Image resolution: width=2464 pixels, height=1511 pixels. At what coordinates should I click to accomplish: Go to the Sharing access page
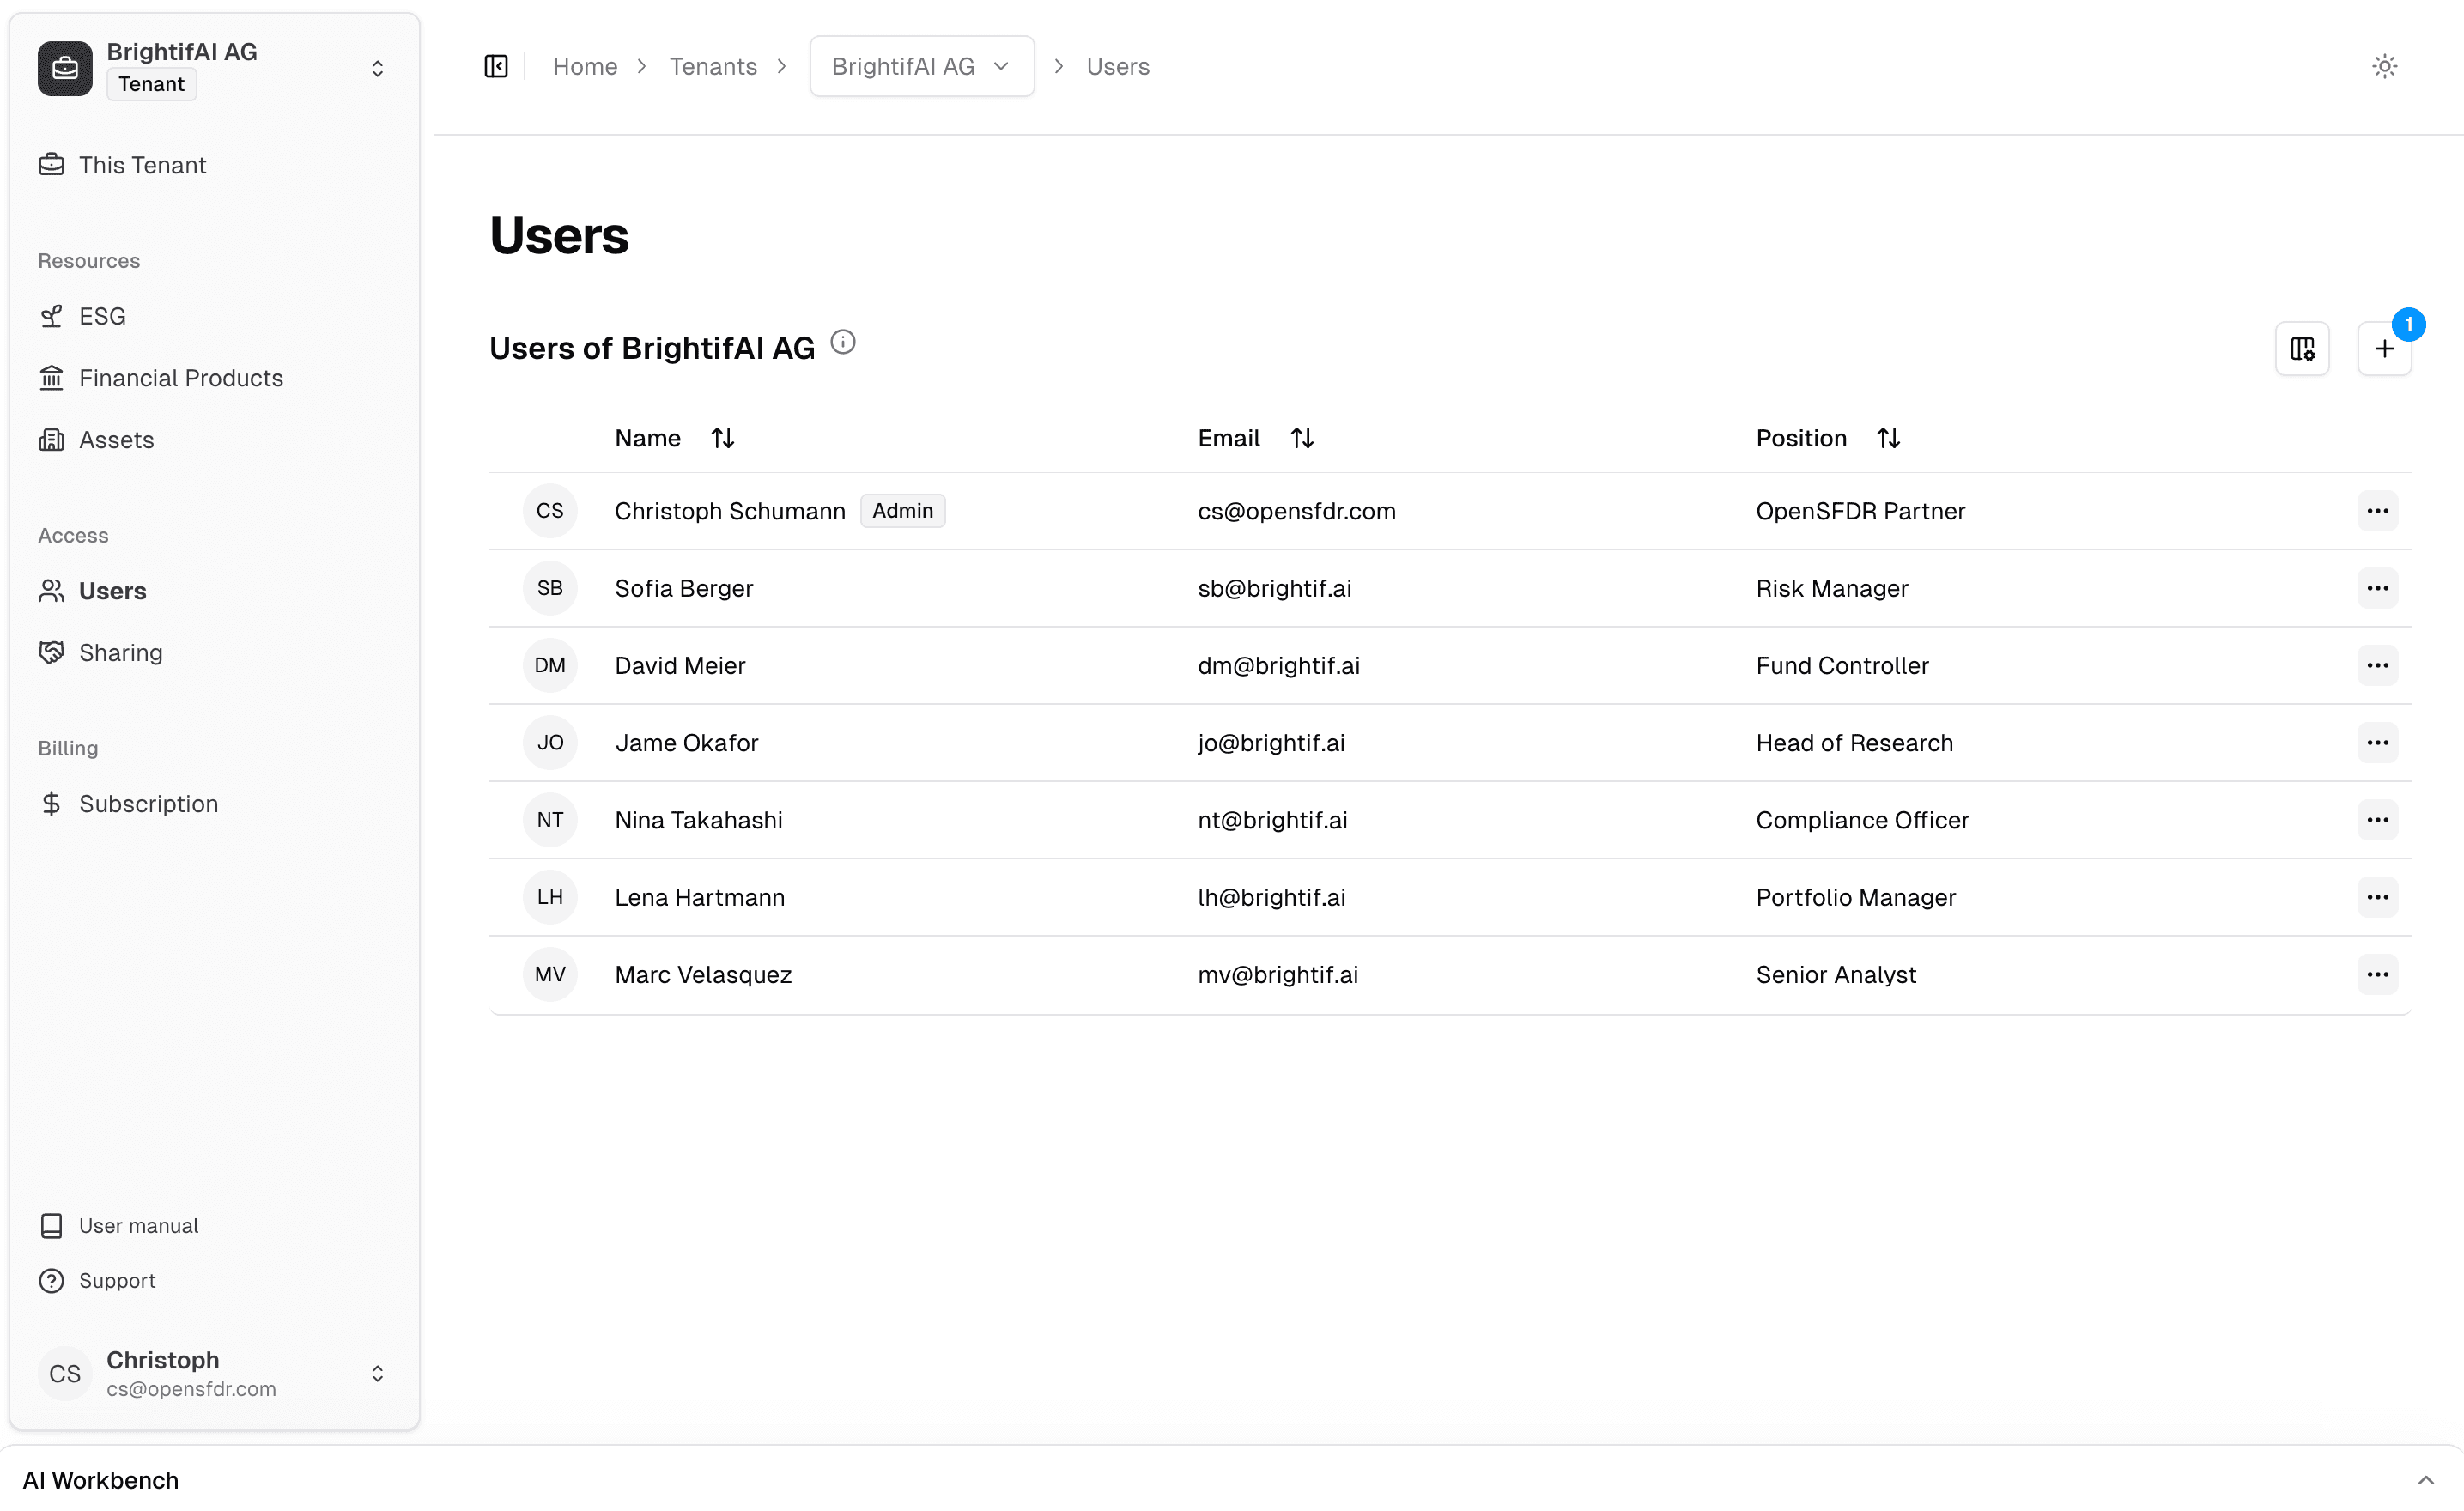pos(121,652)
